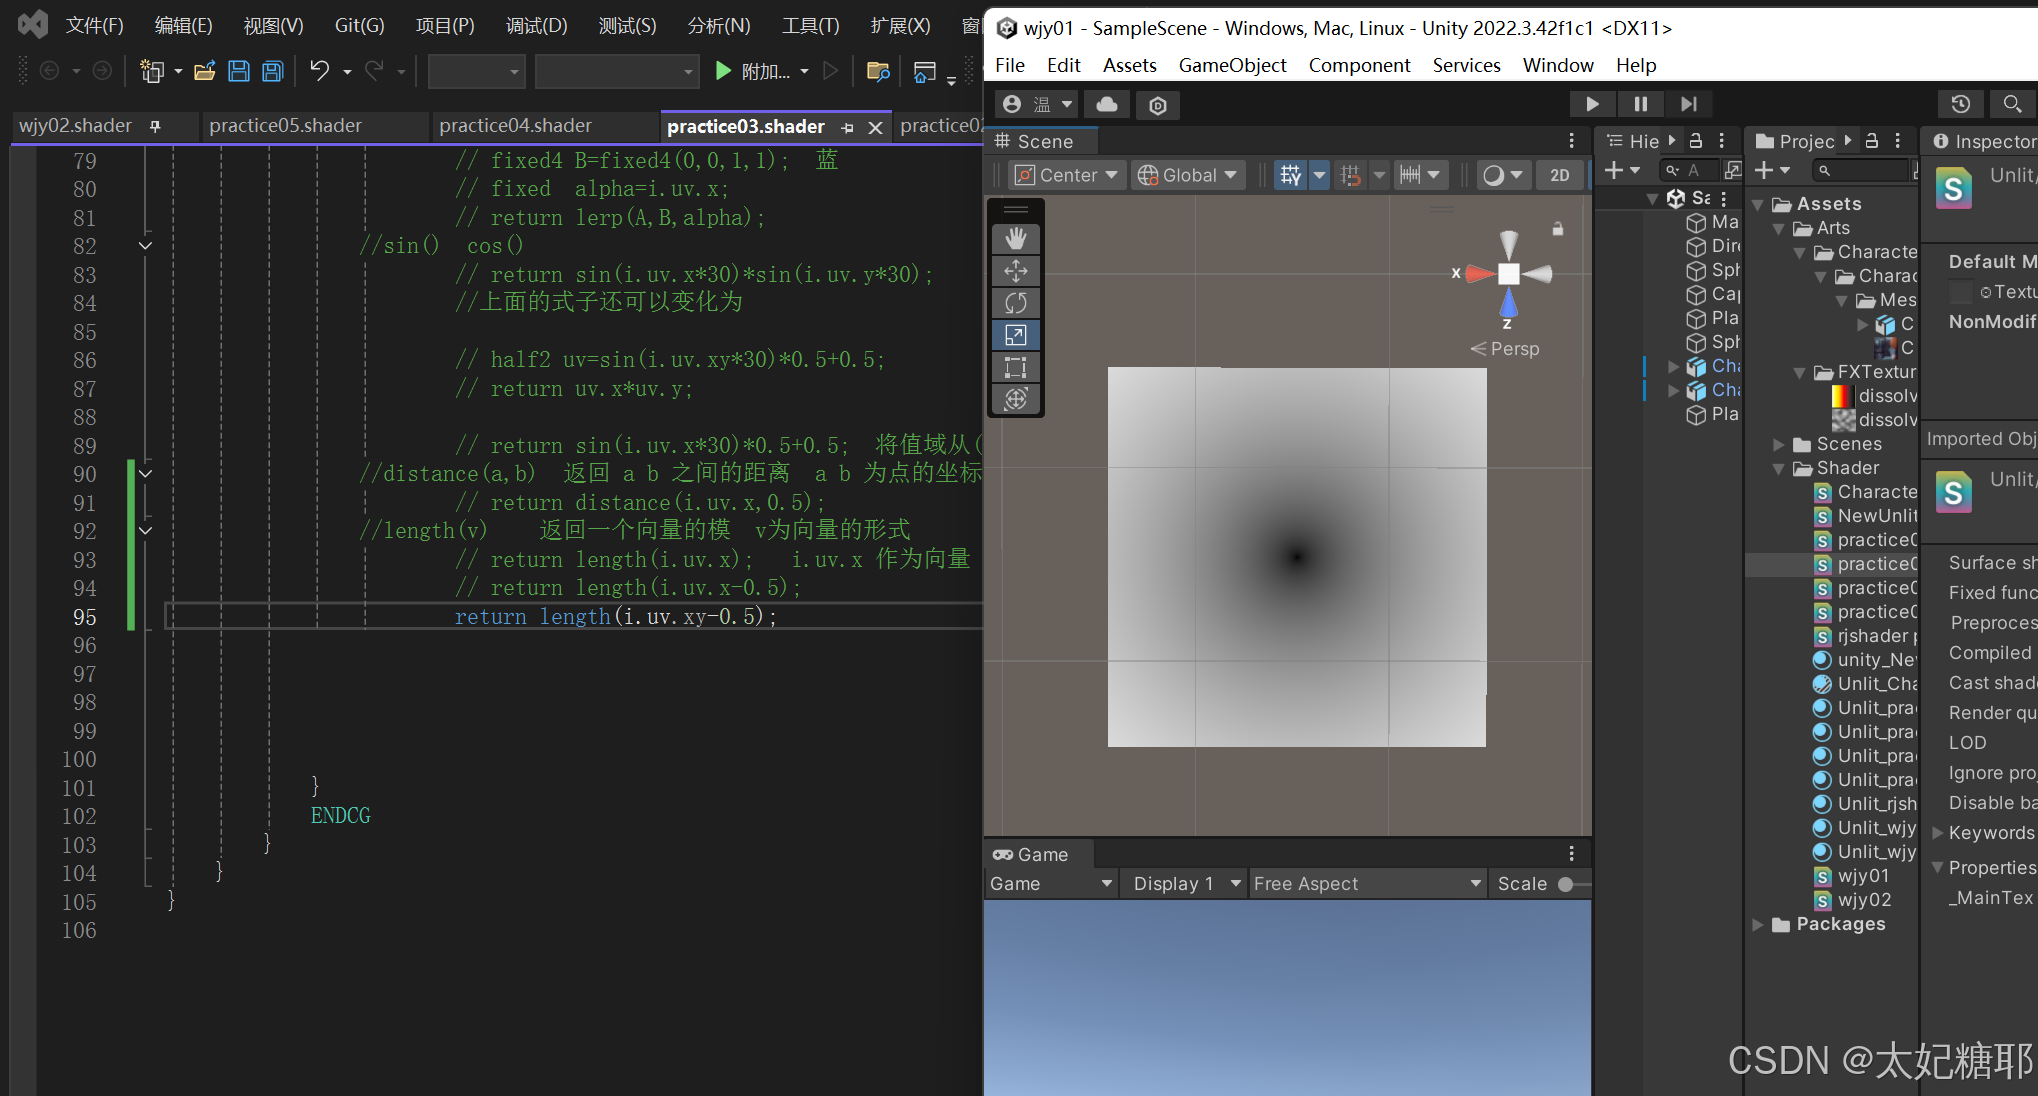Open the Global handle rotation dropdown

[1189, 175]
